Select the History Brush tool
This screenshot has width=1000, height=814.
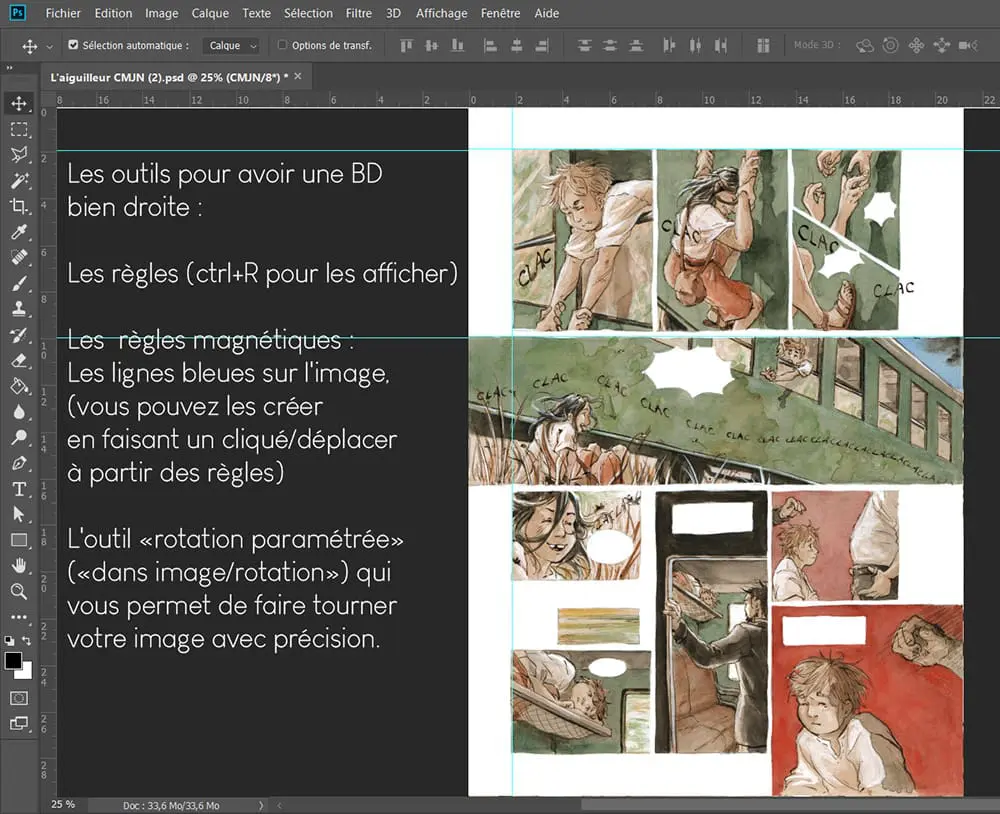(x=18, y=334)
